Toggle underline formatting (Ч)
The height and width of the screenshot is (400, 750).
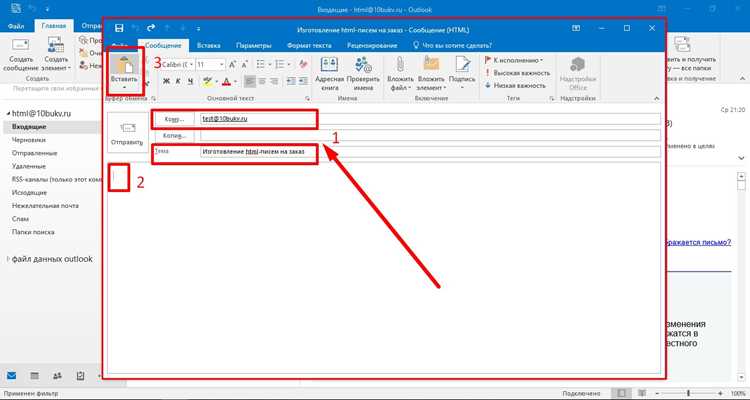tap(190, 81)
